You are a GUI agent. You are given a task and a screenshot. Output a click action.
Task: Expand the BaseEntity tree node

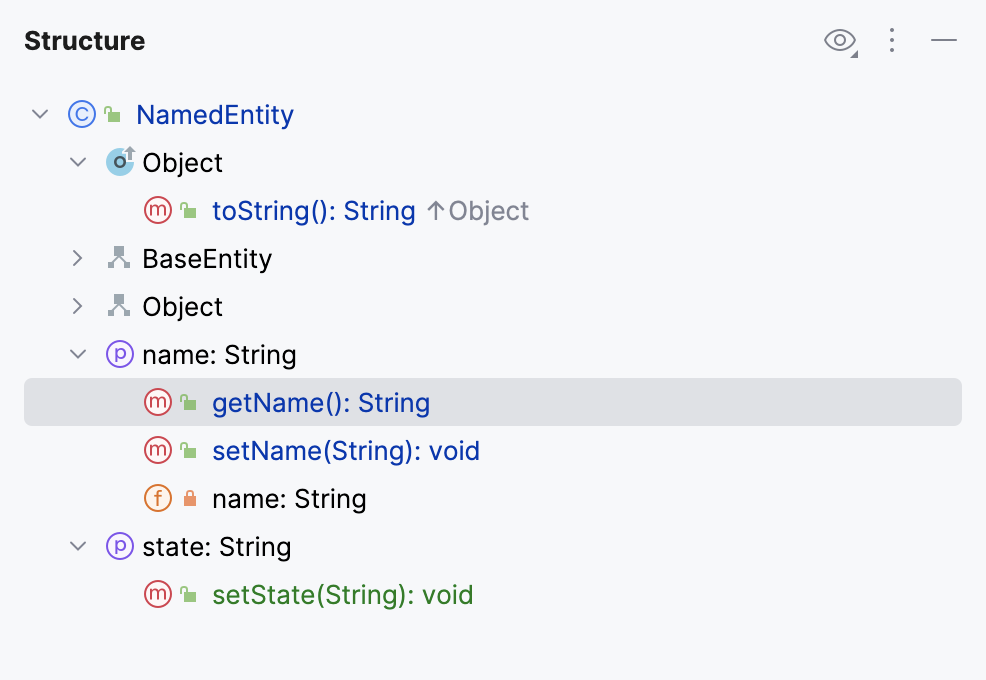(x=77, y=258)
